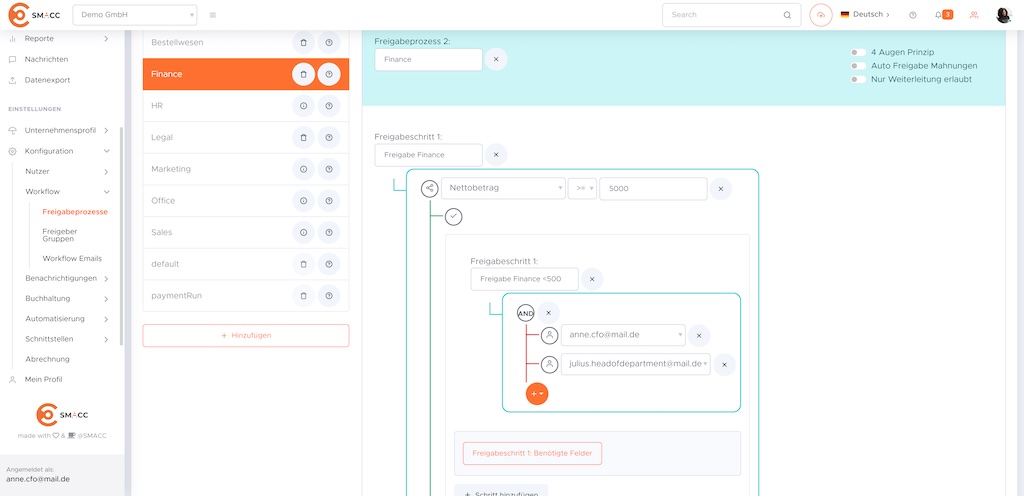Enable the 4 Augen Prinzip toggle
The width and height of the screenshot is (1024, 496).
857,52
